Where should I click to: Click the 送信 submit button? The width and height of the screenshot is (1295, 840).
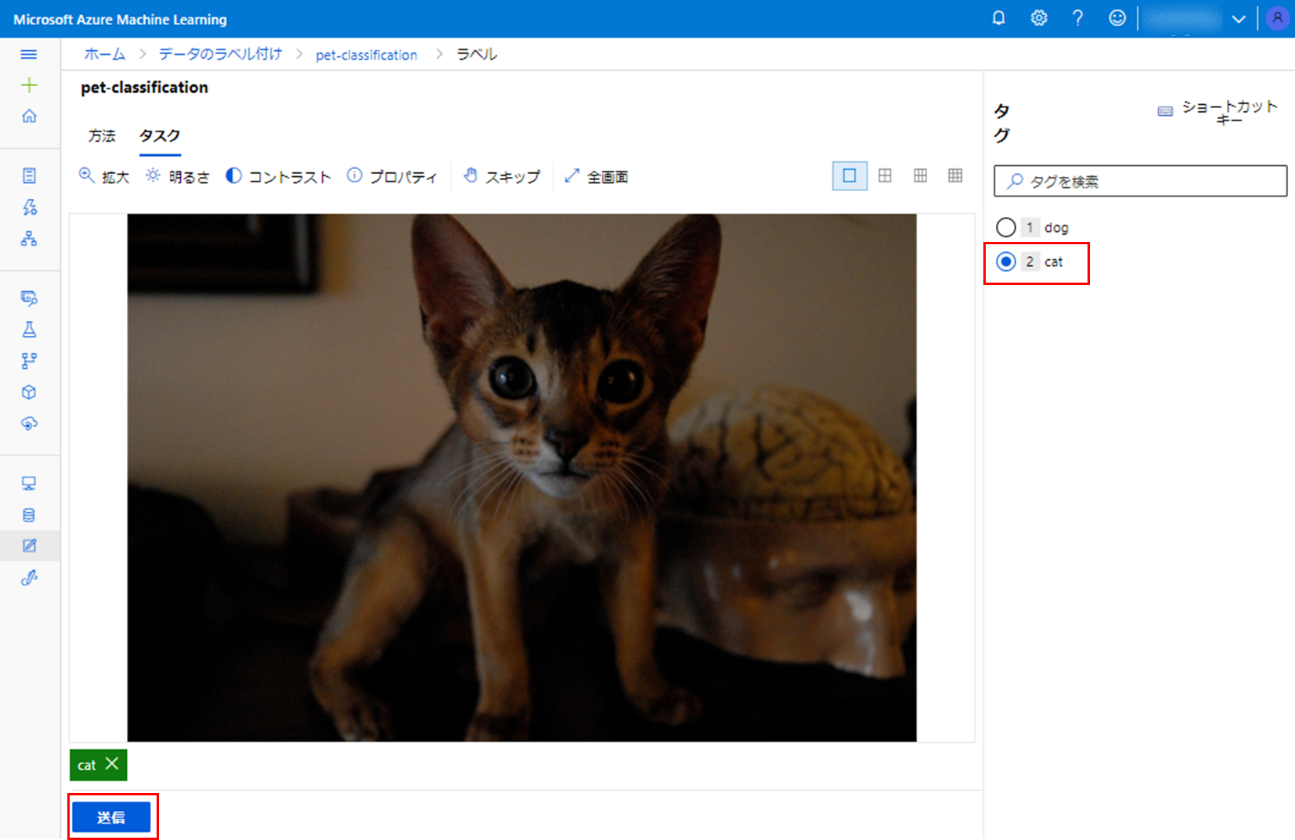[x=111, y=817]
